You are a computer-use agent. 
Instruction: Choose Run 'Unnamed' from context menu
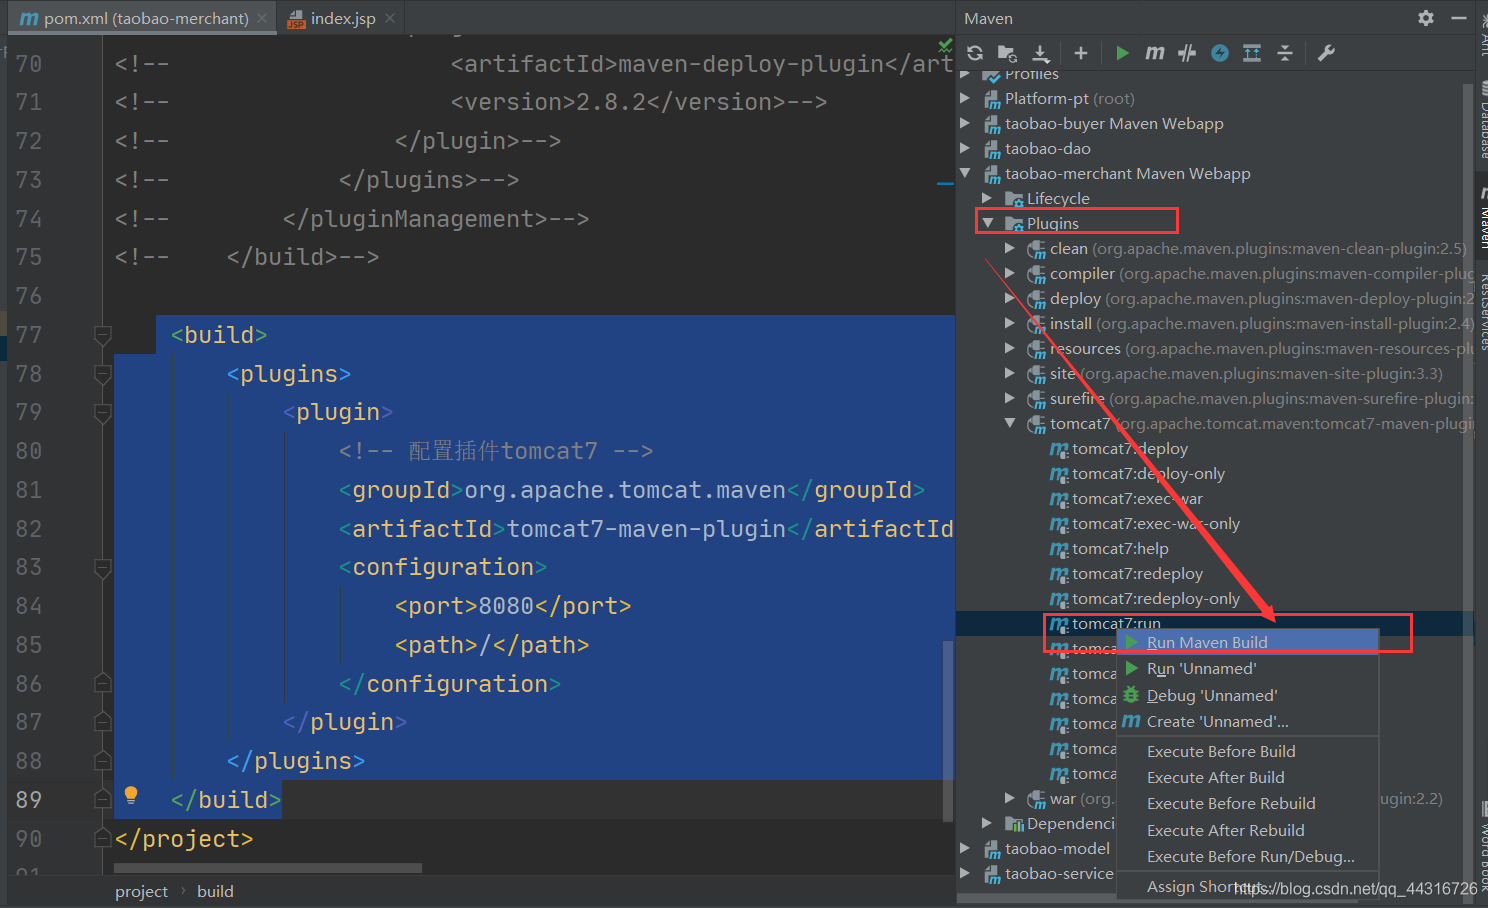(1248, 669)
